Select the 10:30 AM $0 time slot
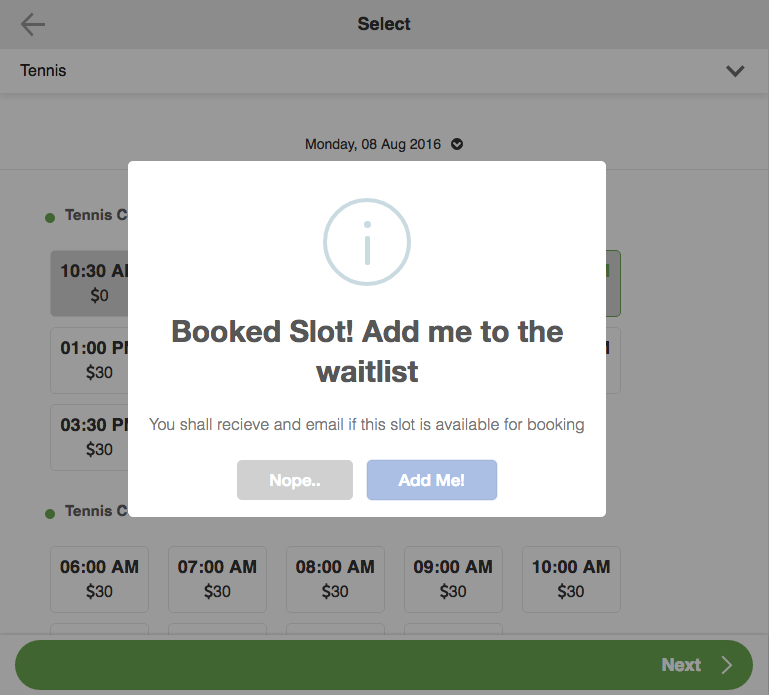This screenshot has width=769, height=695. click(x=90, y=282)
